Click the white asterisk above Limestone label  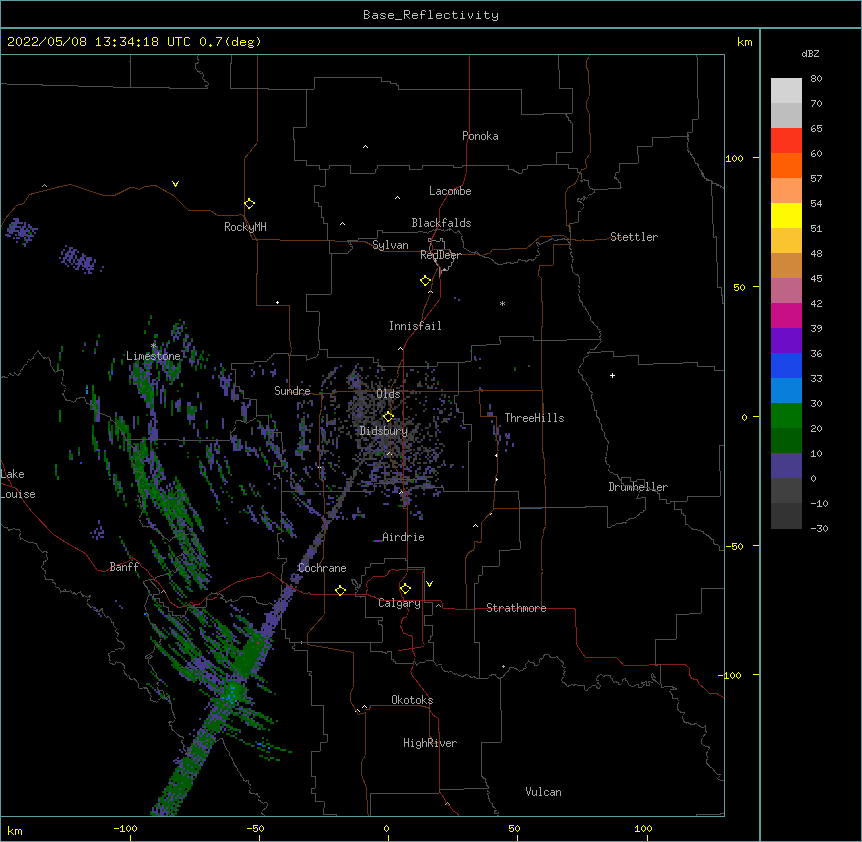153,346
